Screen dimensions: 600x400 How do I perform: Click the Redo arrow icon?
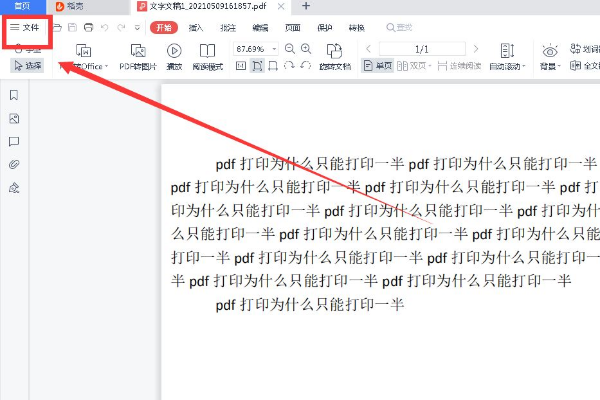(121, 28)
